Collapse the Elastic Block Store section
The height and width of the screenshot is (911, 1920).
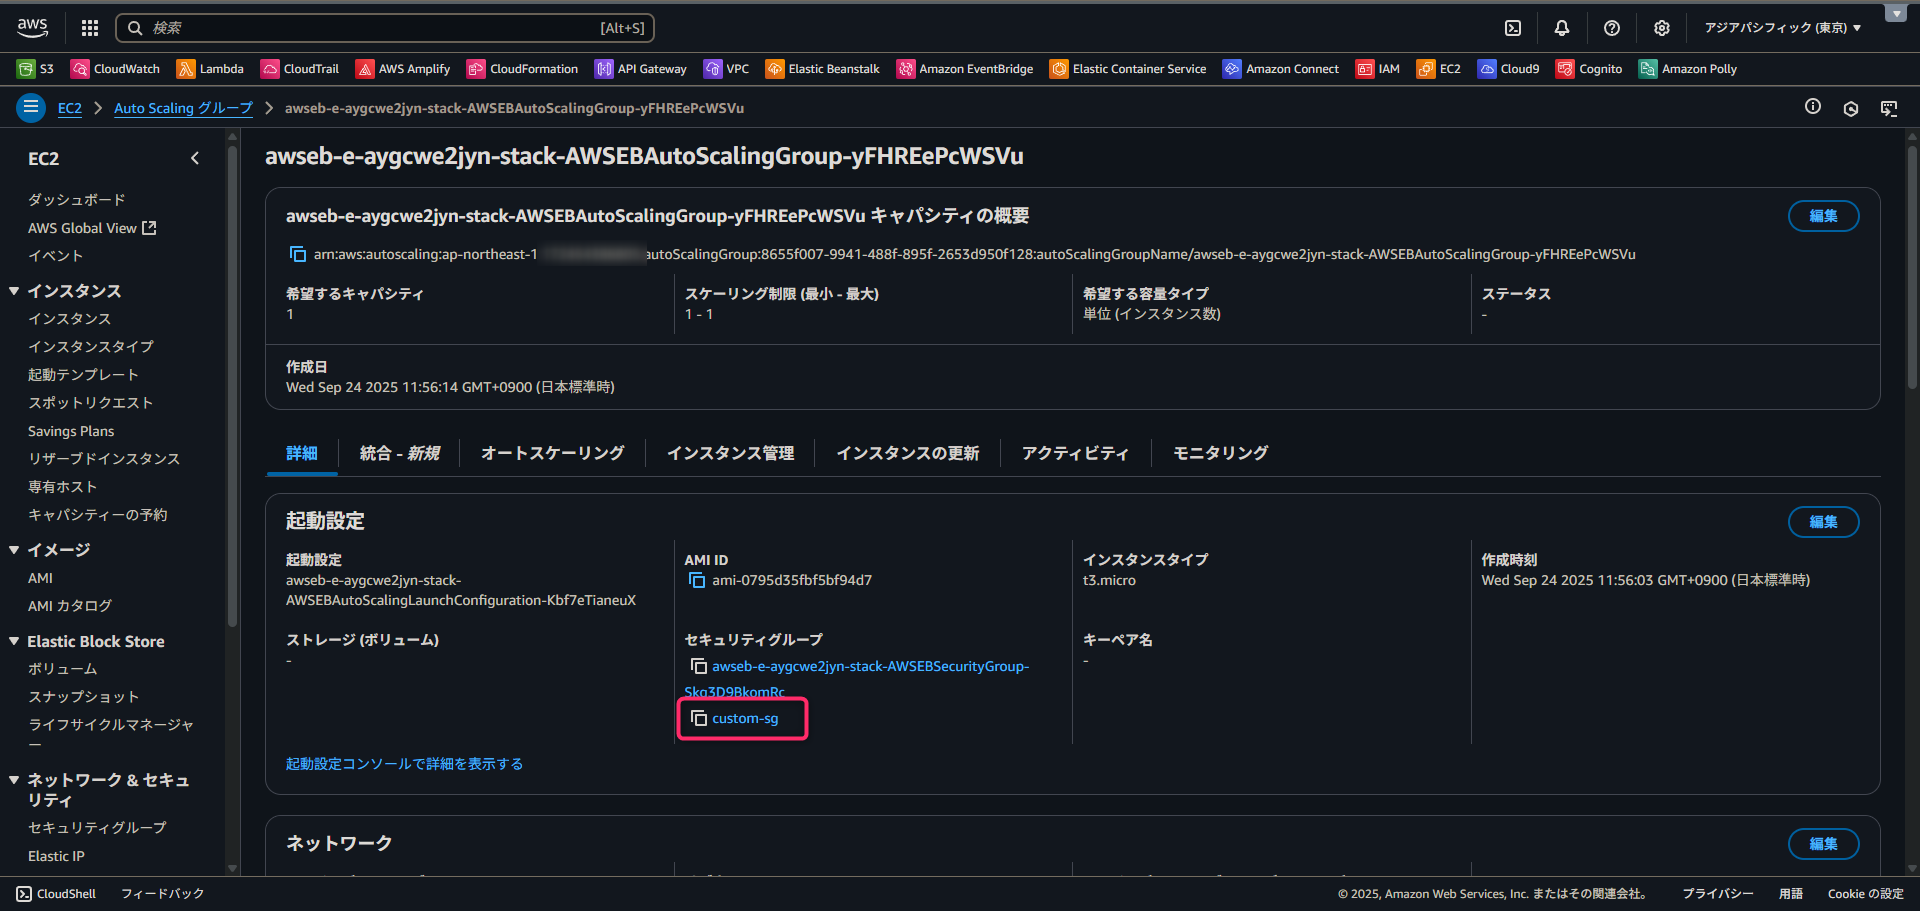pyautogui.click(x=14, y=641)
